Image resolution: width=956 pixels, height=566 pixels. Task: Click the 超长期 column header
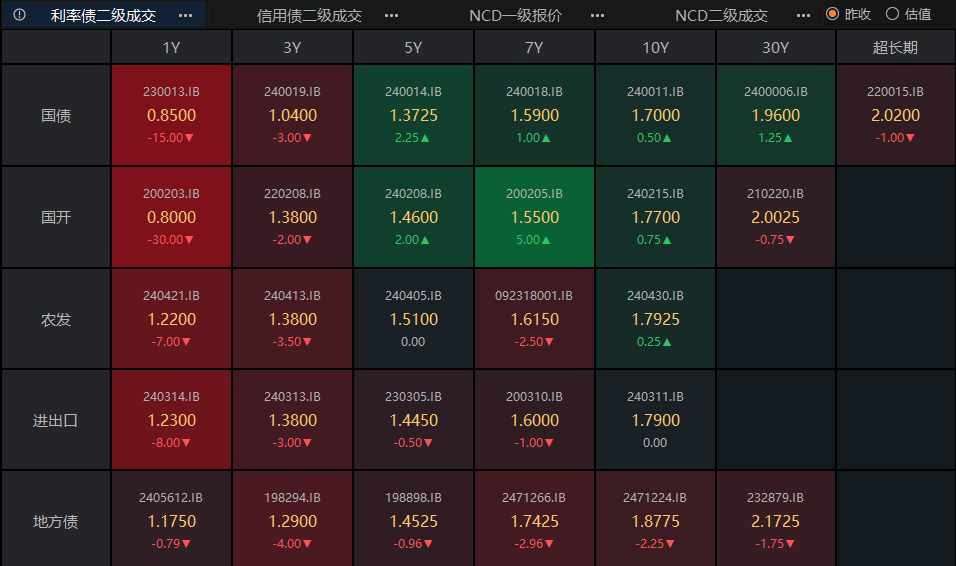895,47
